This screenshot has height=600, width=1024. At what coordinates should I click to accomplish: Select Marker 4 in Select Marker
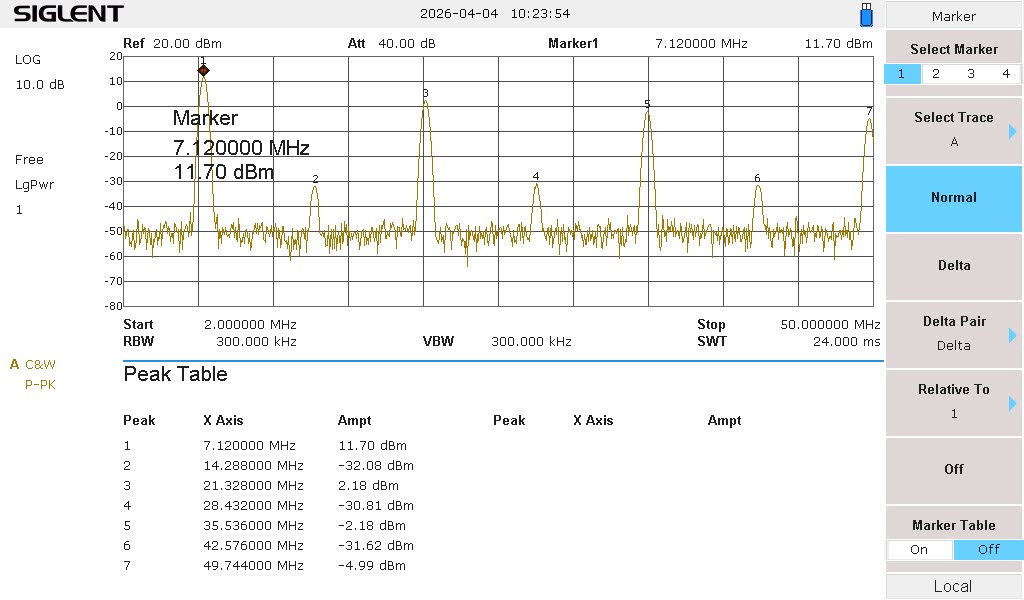[1006, 74]
